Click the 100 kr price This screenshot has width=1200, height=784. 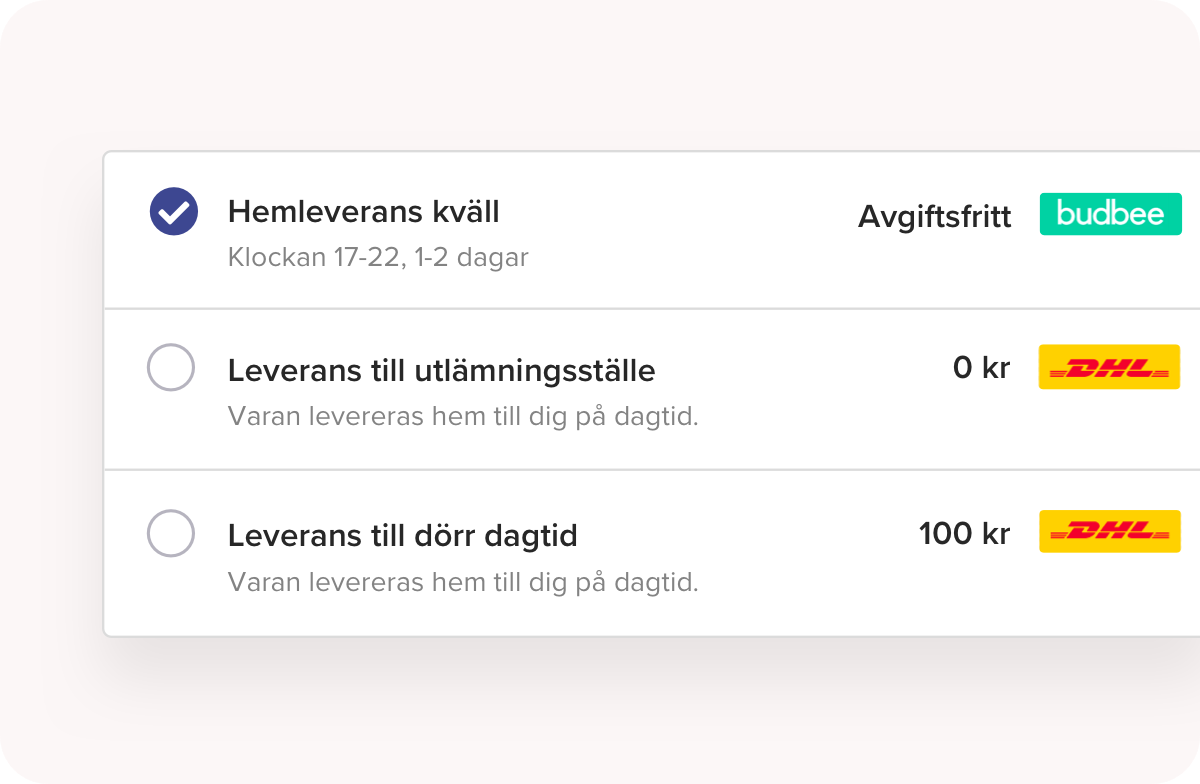965,534
